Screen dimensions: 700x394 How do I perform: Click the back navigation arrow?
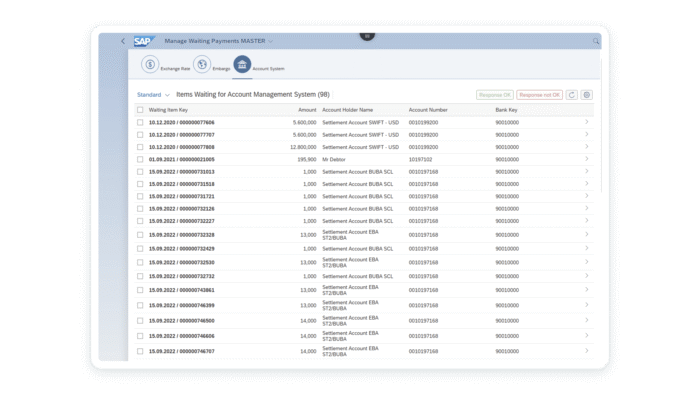coord(123,41)
